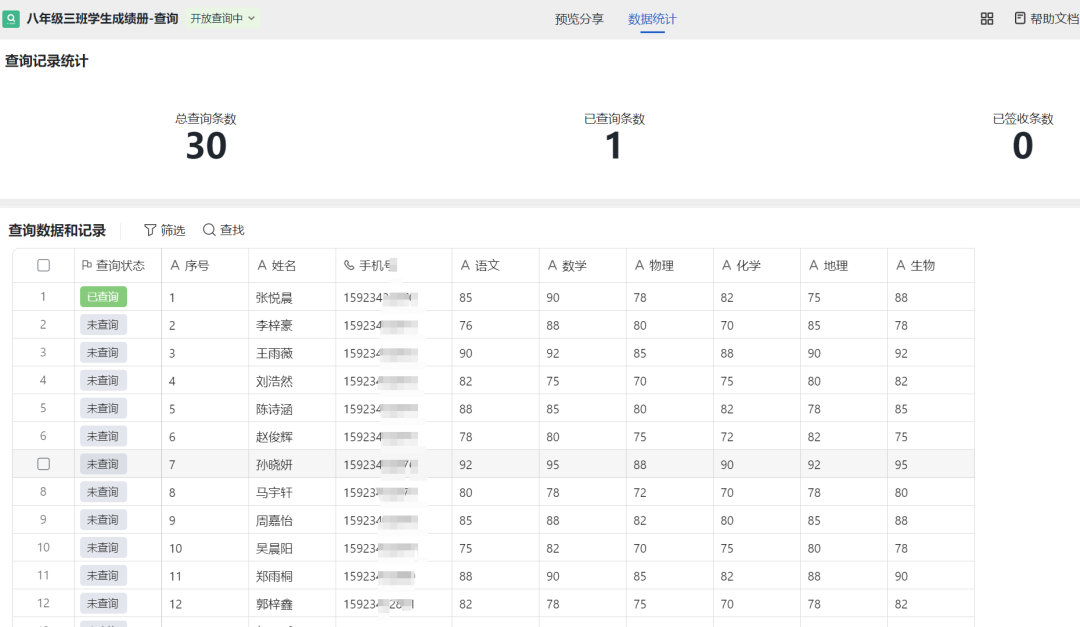This screenshot has width=1080, height=627.
Task: Click the text-type icon beside 姓名 header
Action: [262, 266]
